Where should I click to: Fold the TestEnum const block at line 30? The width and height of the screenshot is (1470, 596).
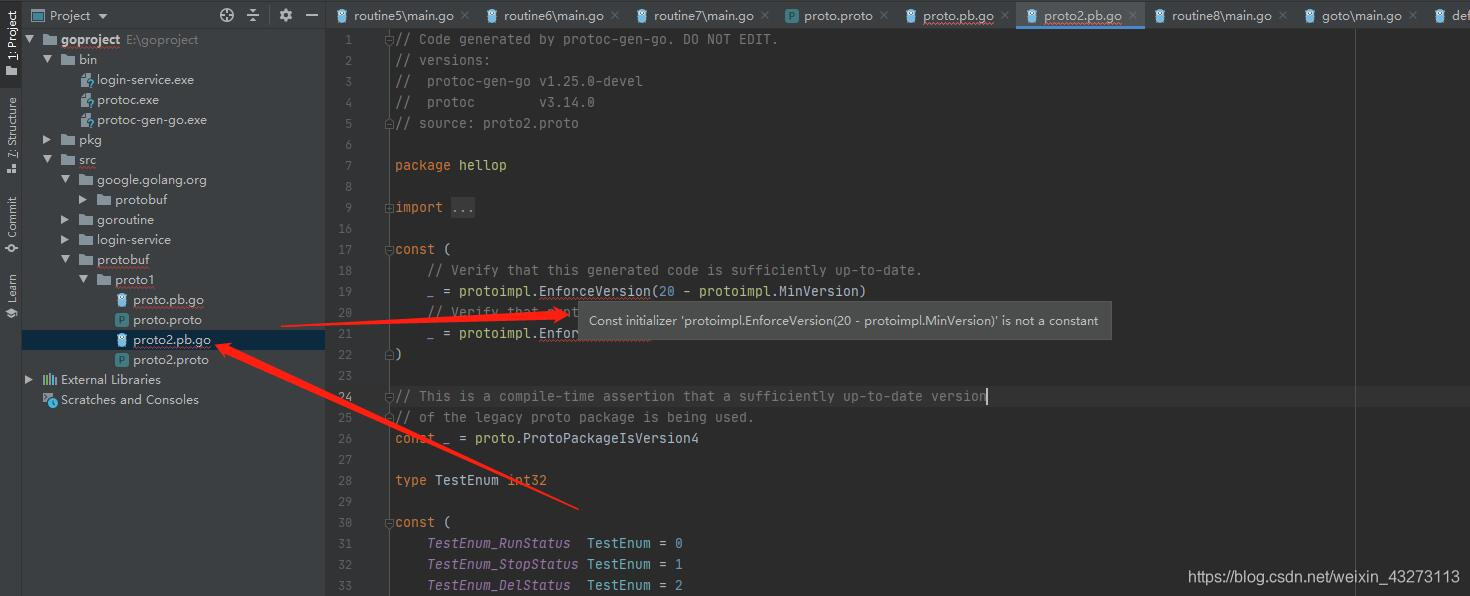[x=389, y=523]
